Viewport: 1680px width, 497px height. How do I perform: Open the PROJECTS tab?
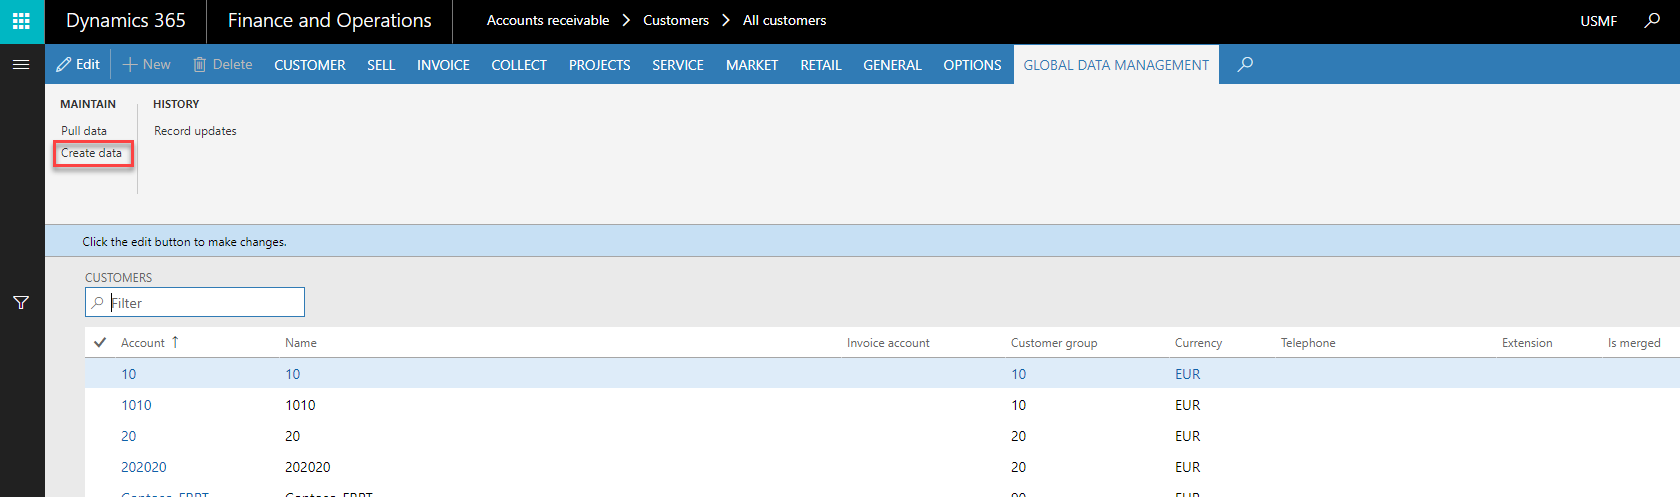click(600, 65)
